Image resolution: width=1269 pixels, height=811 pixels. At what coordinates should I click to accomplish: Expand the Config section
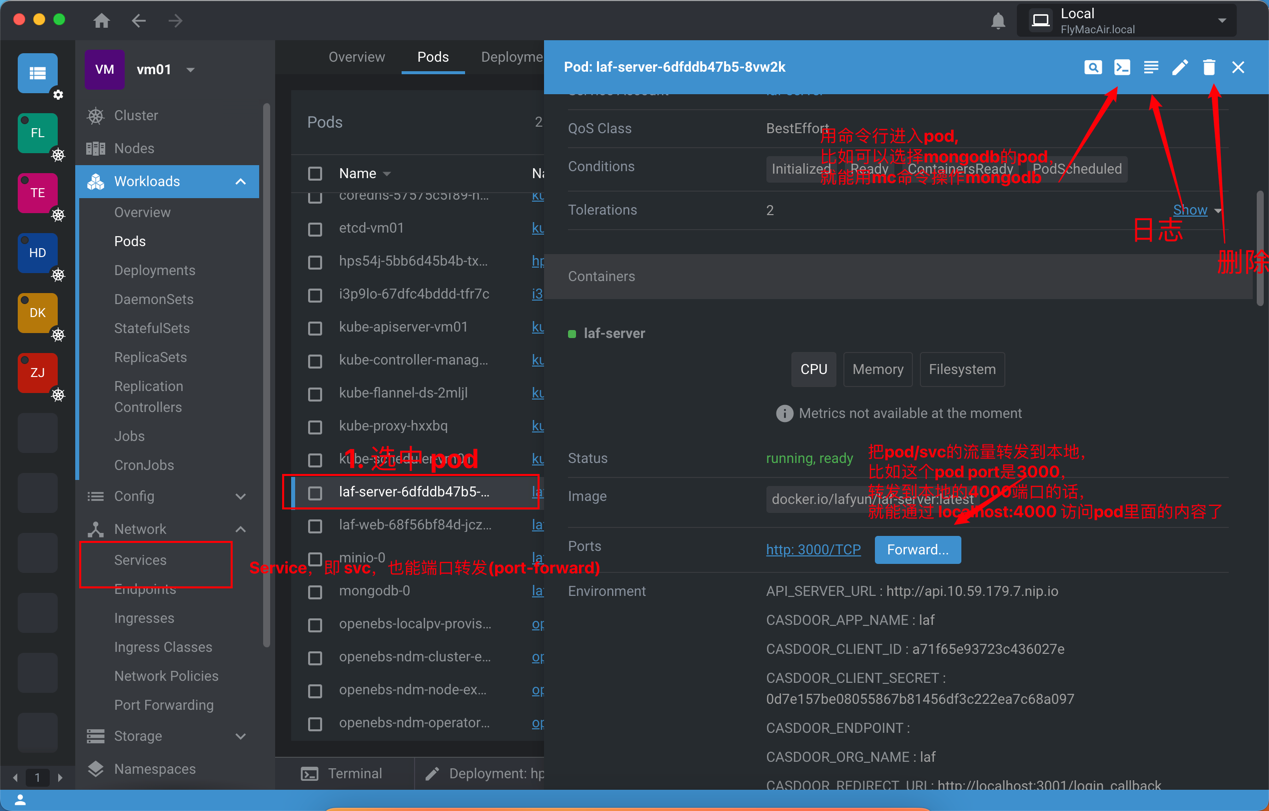(x=241, y=497)
